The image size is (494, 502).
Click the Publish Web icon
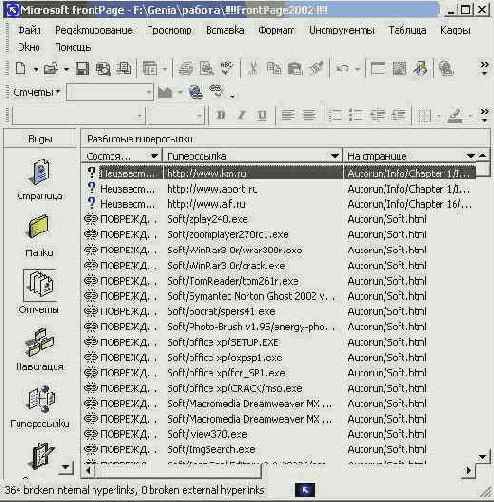pos(103,69)
